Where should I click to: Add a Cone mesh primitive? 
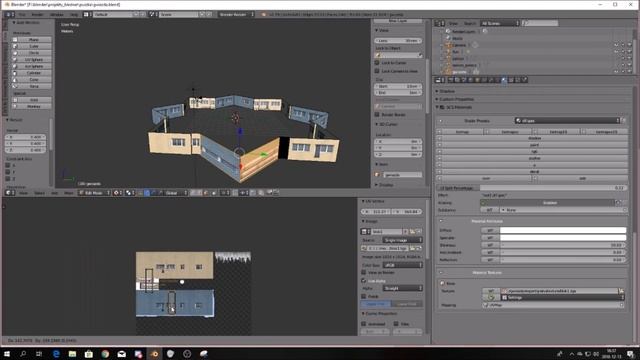33,80
